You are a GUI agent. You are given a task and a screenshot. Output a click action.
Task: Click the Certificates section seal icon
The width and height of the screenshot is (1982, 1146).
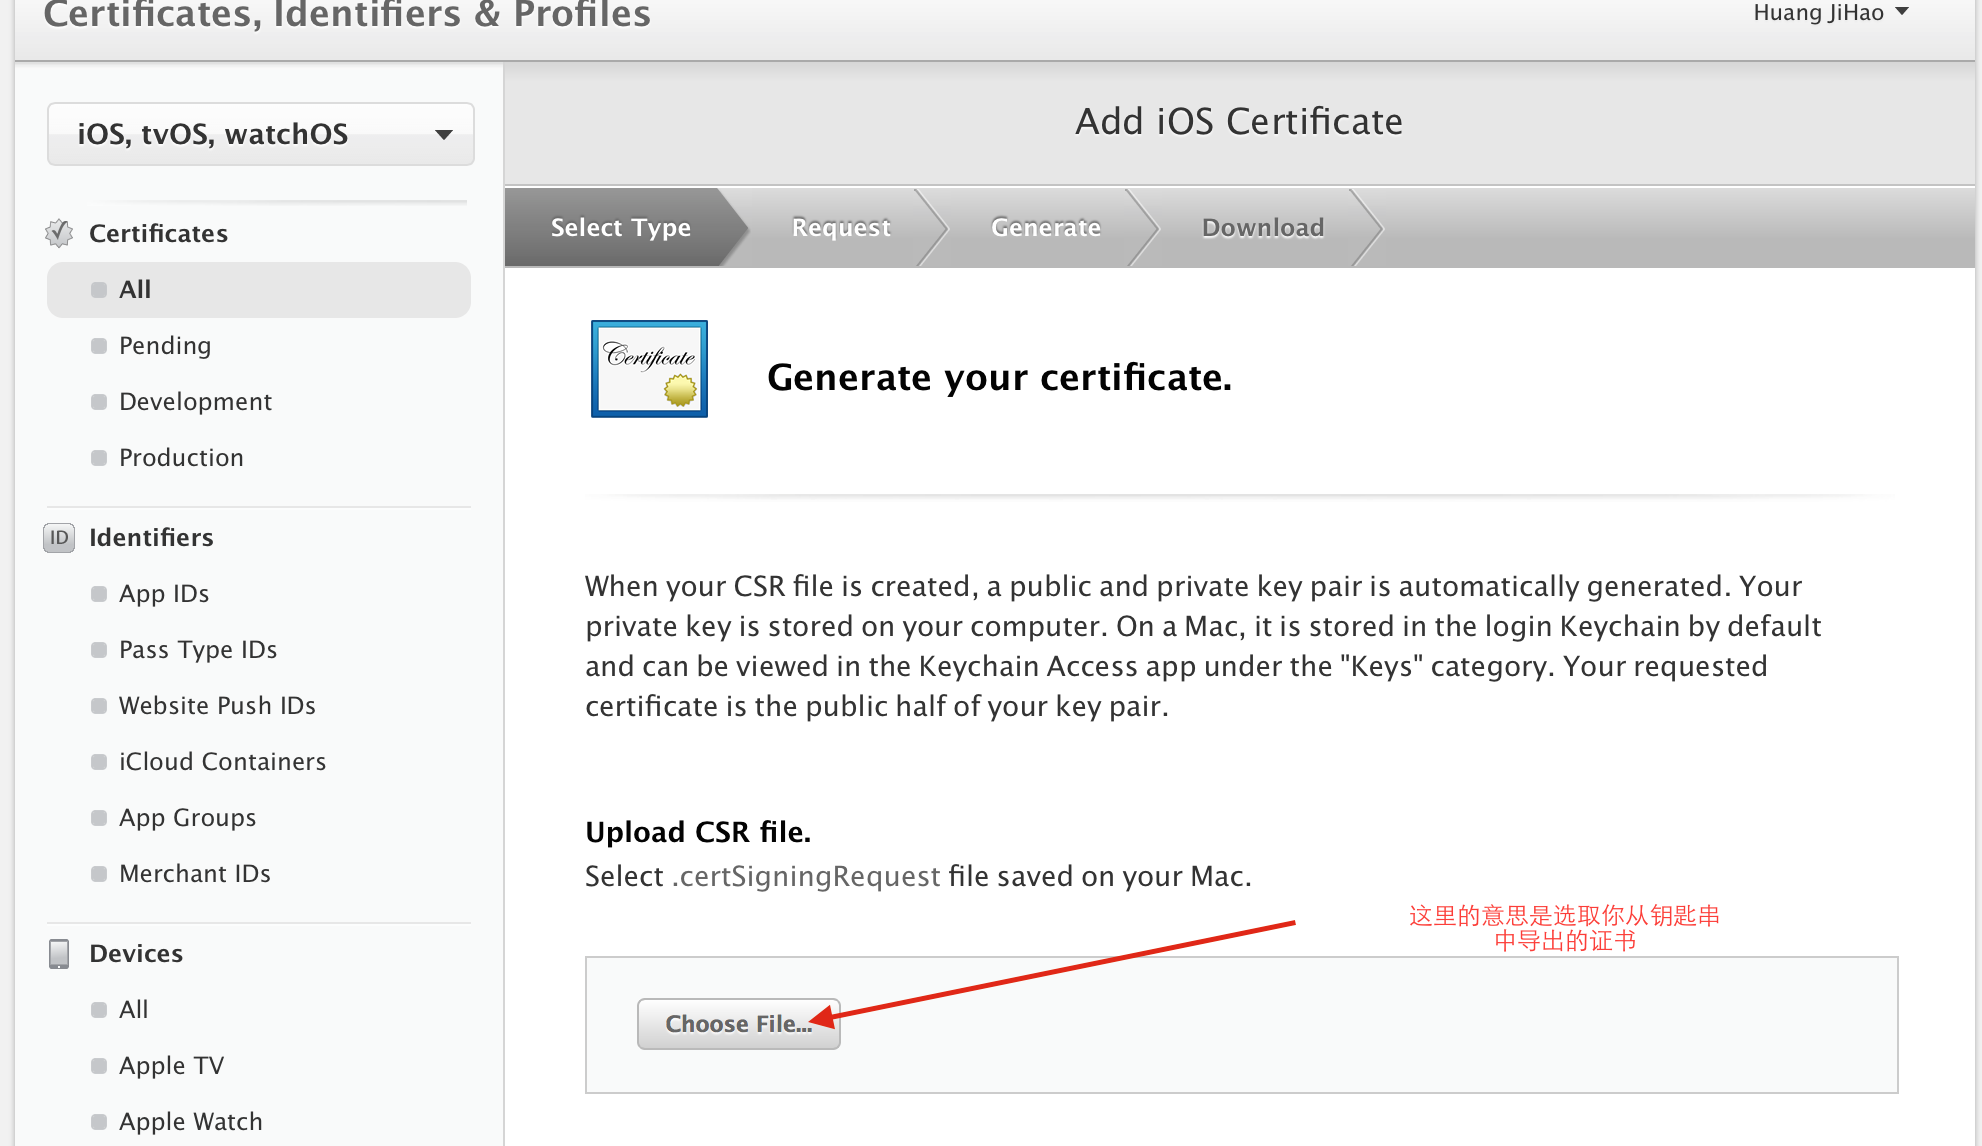coord(59,233)
